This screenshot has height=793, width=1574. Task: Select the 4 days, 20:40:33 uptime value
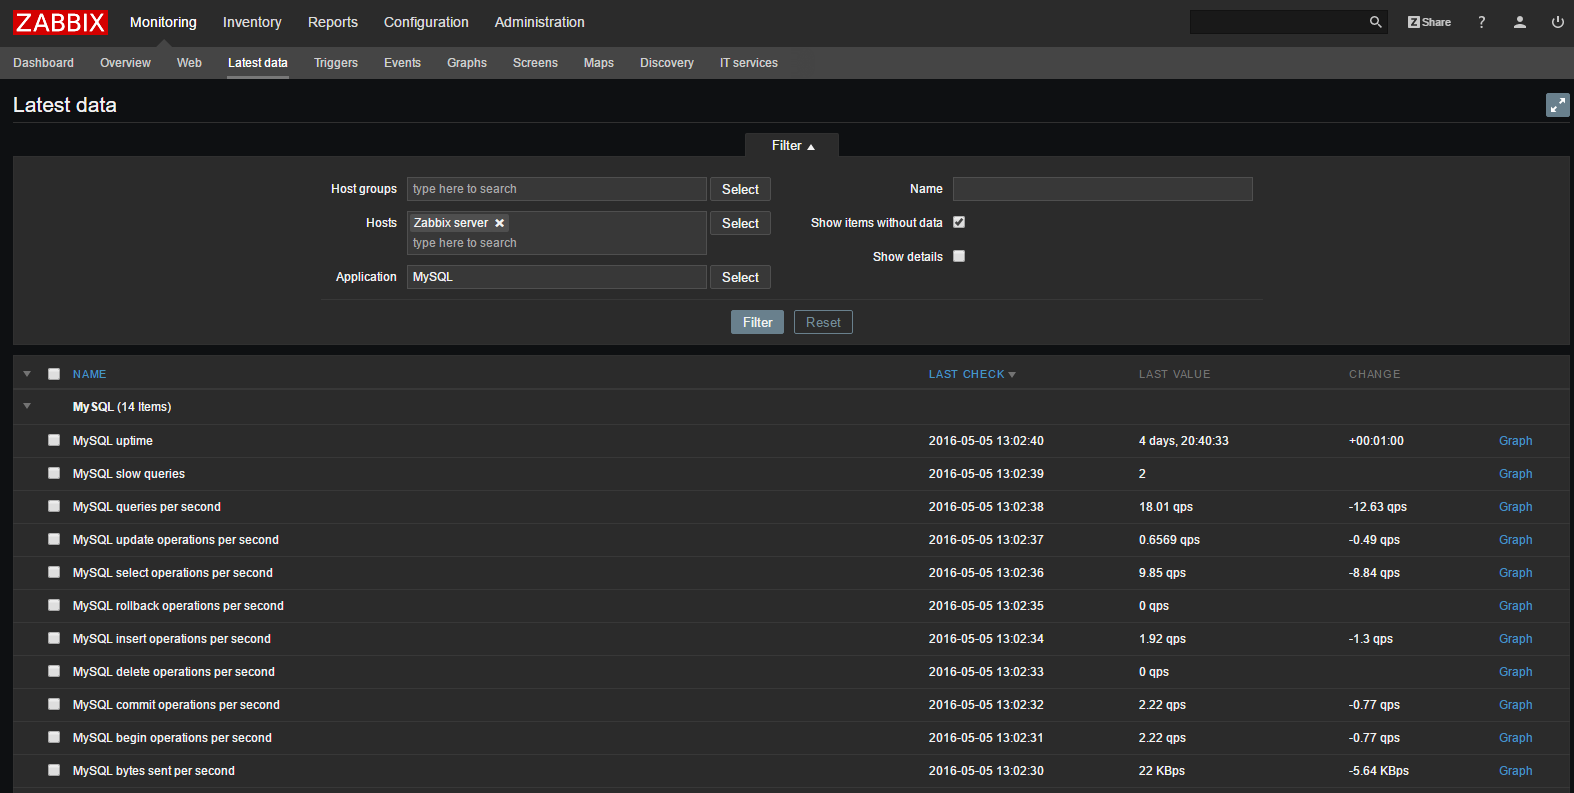coord(1184,441)
